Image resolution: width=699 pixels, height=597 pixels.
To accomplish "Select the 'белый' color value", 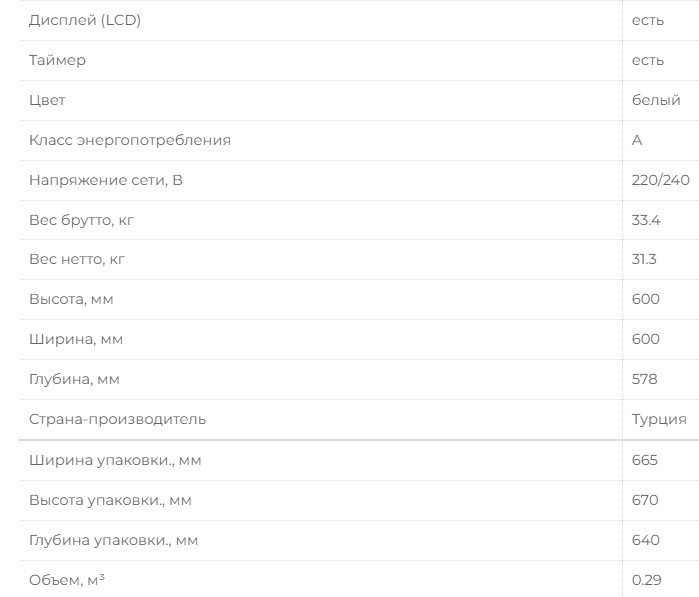I will click(x=656, y=100).
